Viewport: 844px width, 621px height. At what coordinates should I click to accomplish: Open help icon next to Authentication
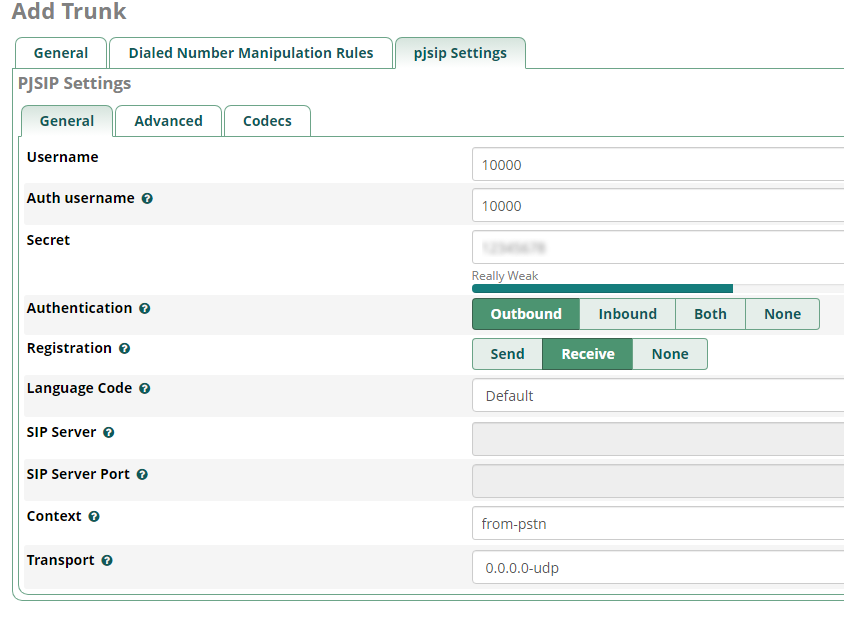144,308
